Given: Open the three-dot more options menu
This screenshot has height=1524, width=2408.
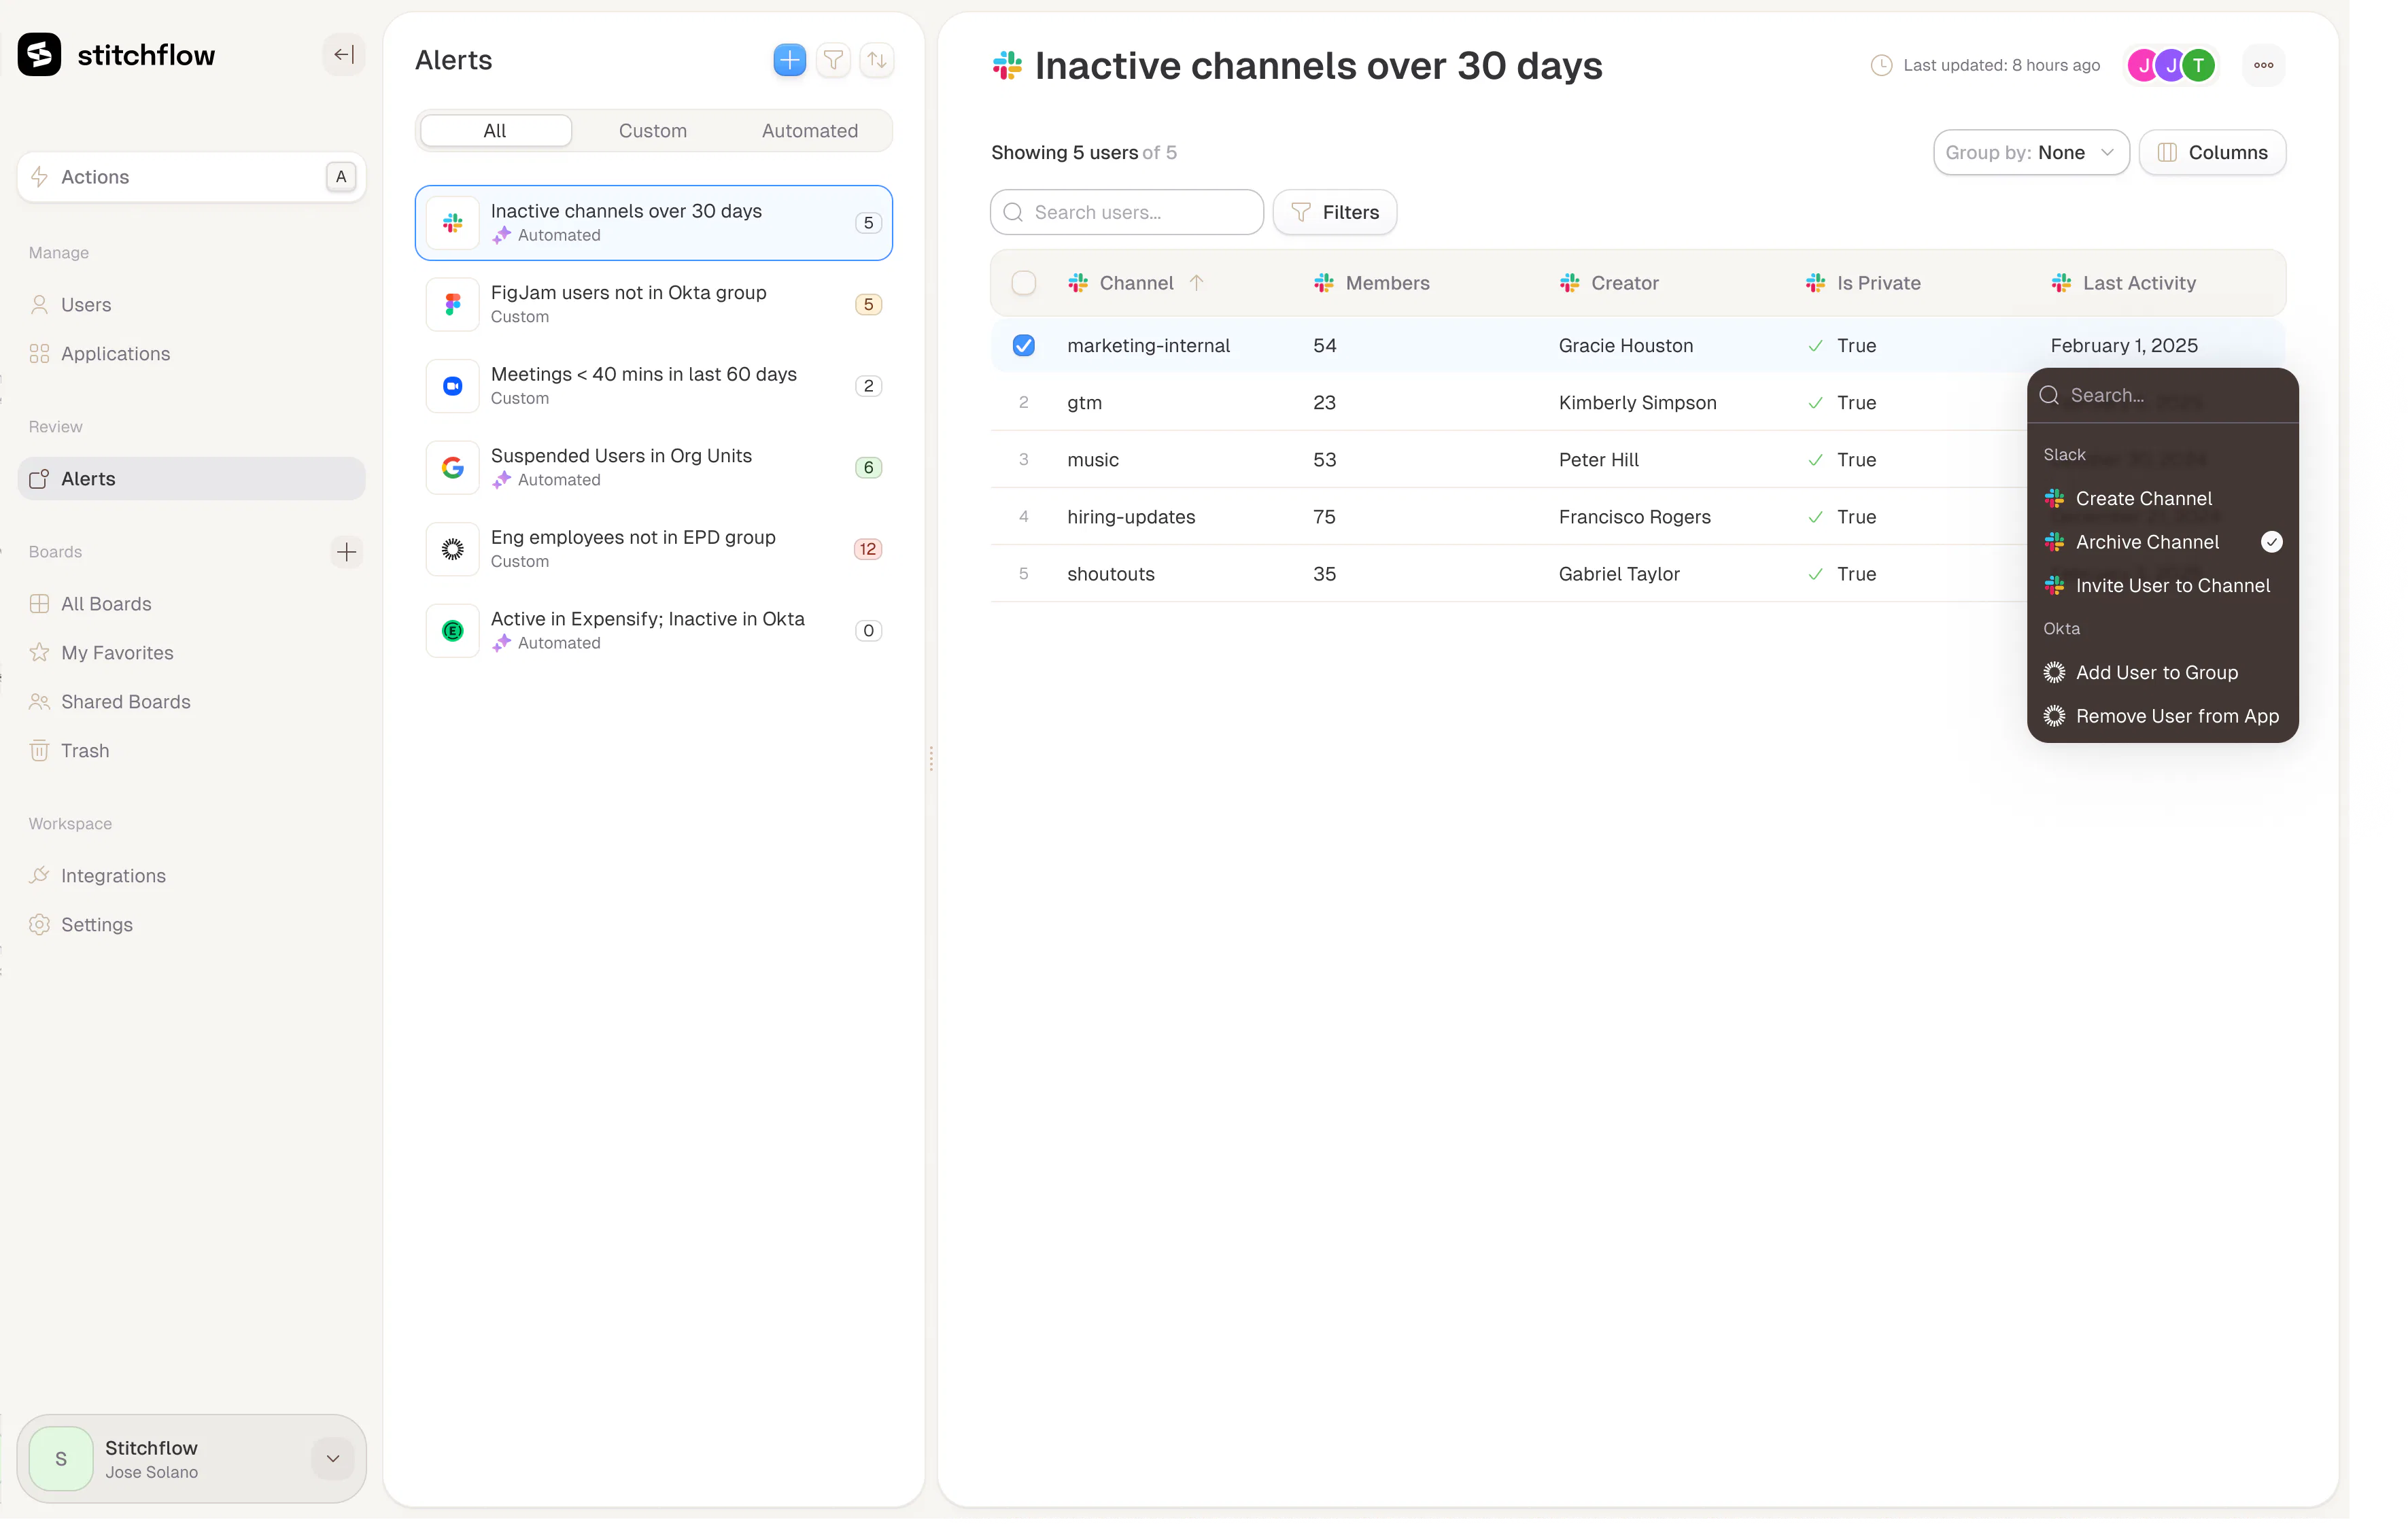Looking at the screenshot, I should click(2264, 66).
